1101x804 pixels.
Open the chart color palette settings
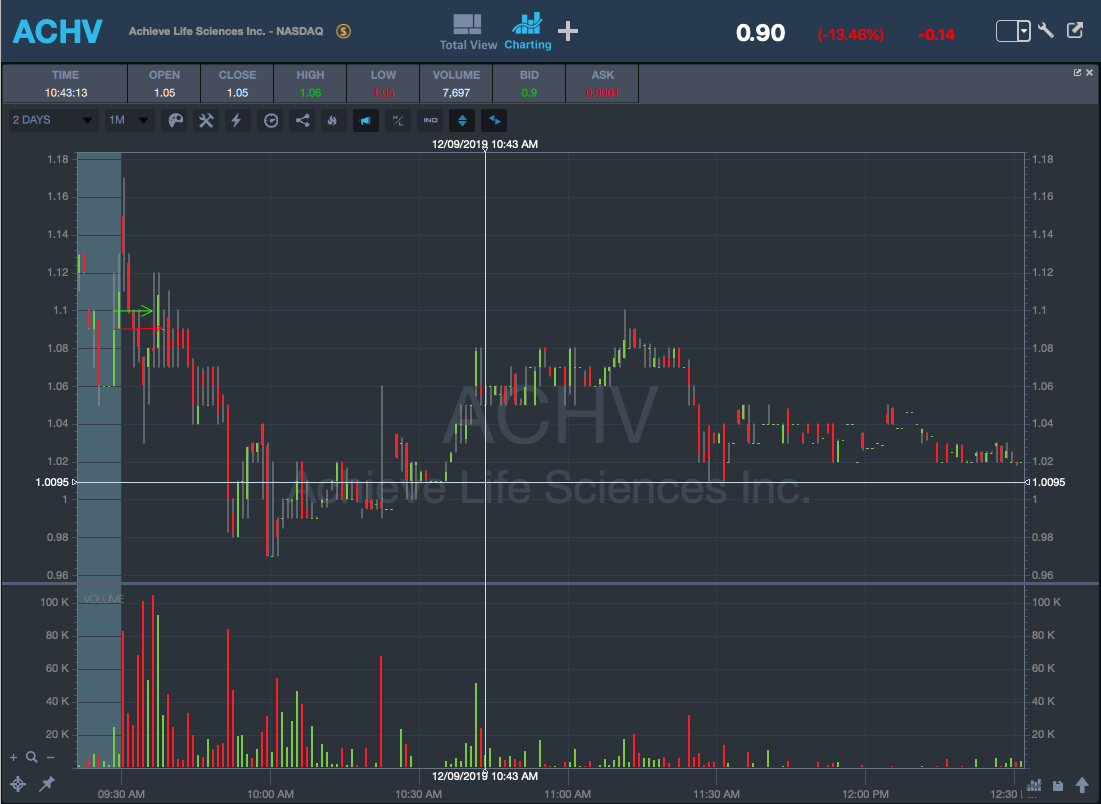click(176, 120)
